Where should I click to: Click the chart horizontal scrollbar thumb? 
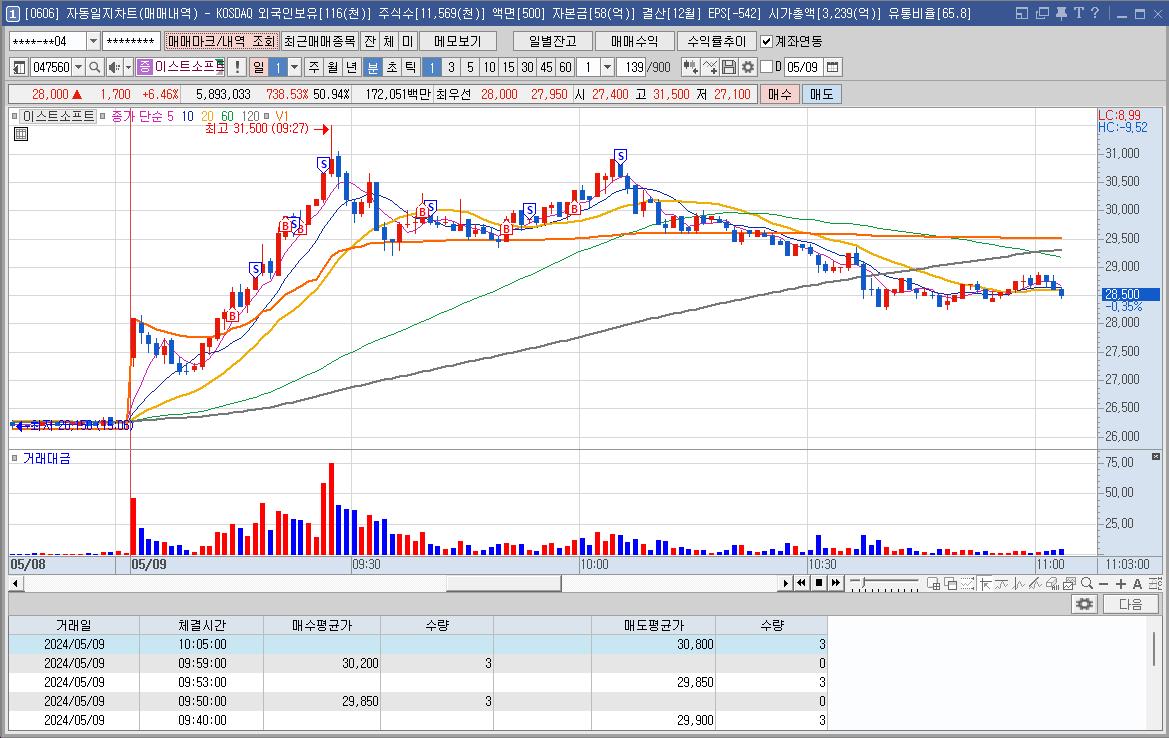[x=504, y=583]
